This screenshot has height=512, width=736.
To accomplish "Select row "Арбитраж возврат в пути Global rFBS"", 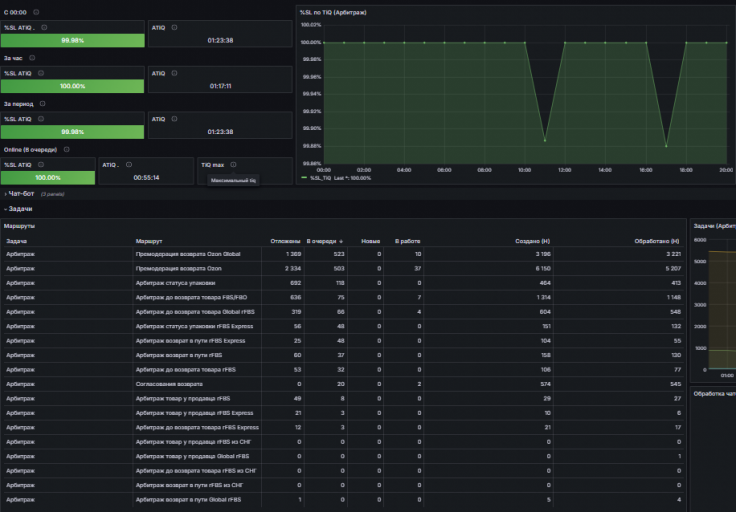I will pyautogui.click(x=343, y=500).
